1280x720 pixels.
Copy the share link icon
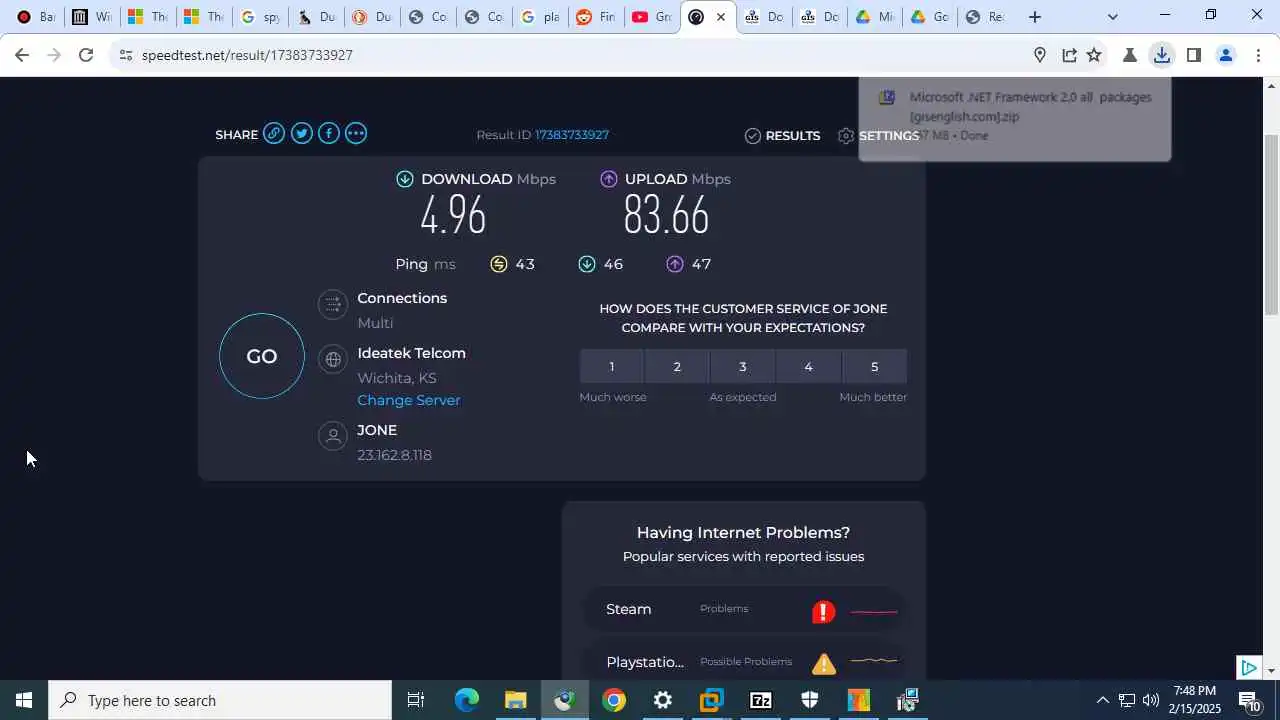[x=274, y=134]
